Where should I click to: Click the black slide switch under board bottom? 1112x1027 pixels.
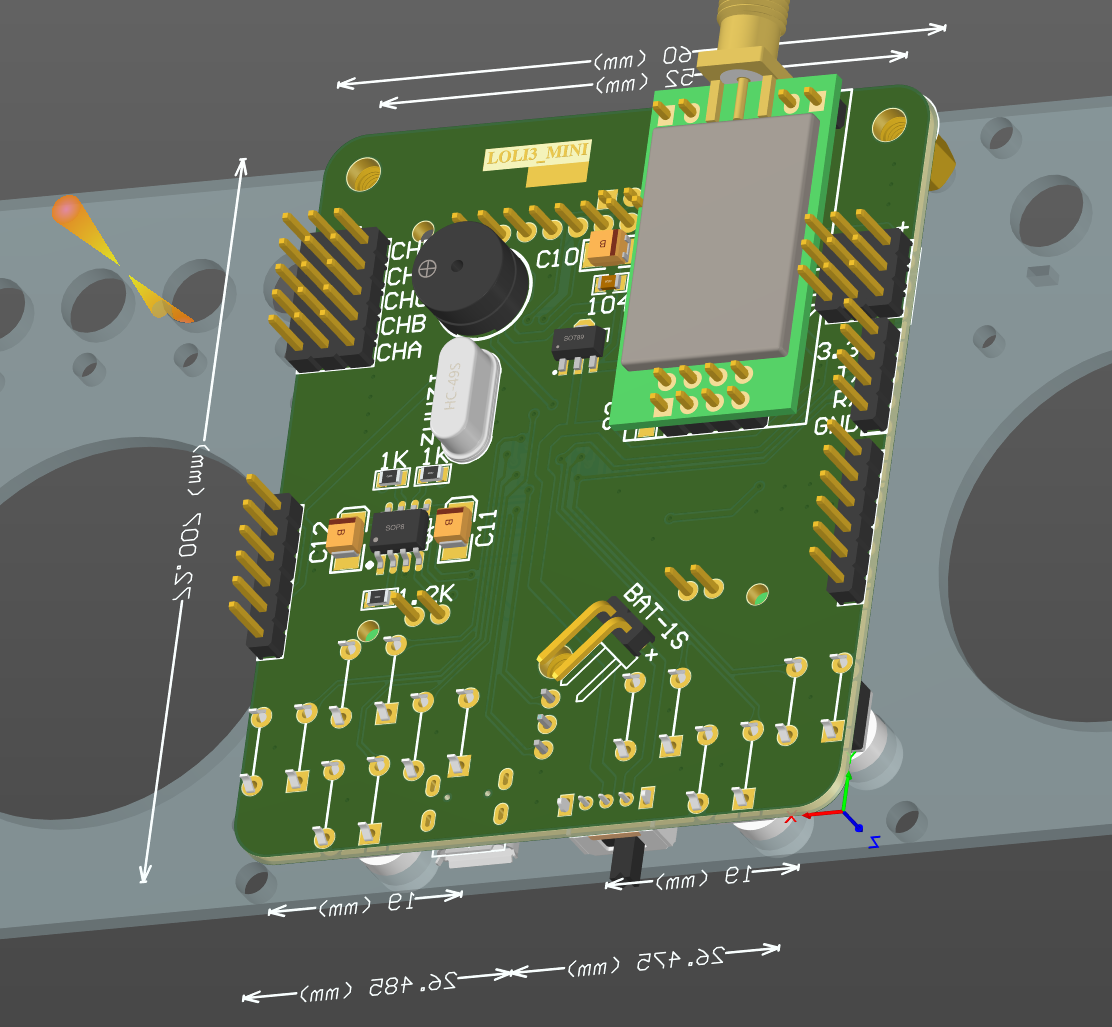(628, 860)
